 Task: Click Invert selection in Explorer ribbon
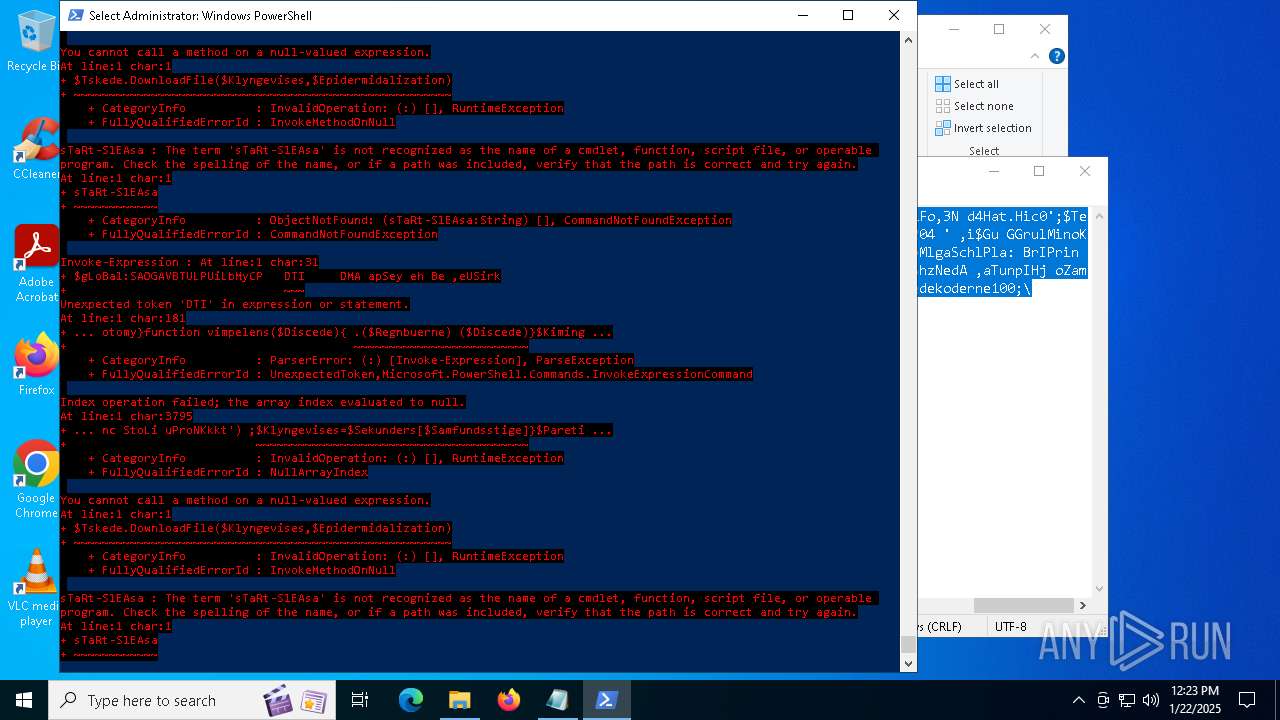point(983,128)
